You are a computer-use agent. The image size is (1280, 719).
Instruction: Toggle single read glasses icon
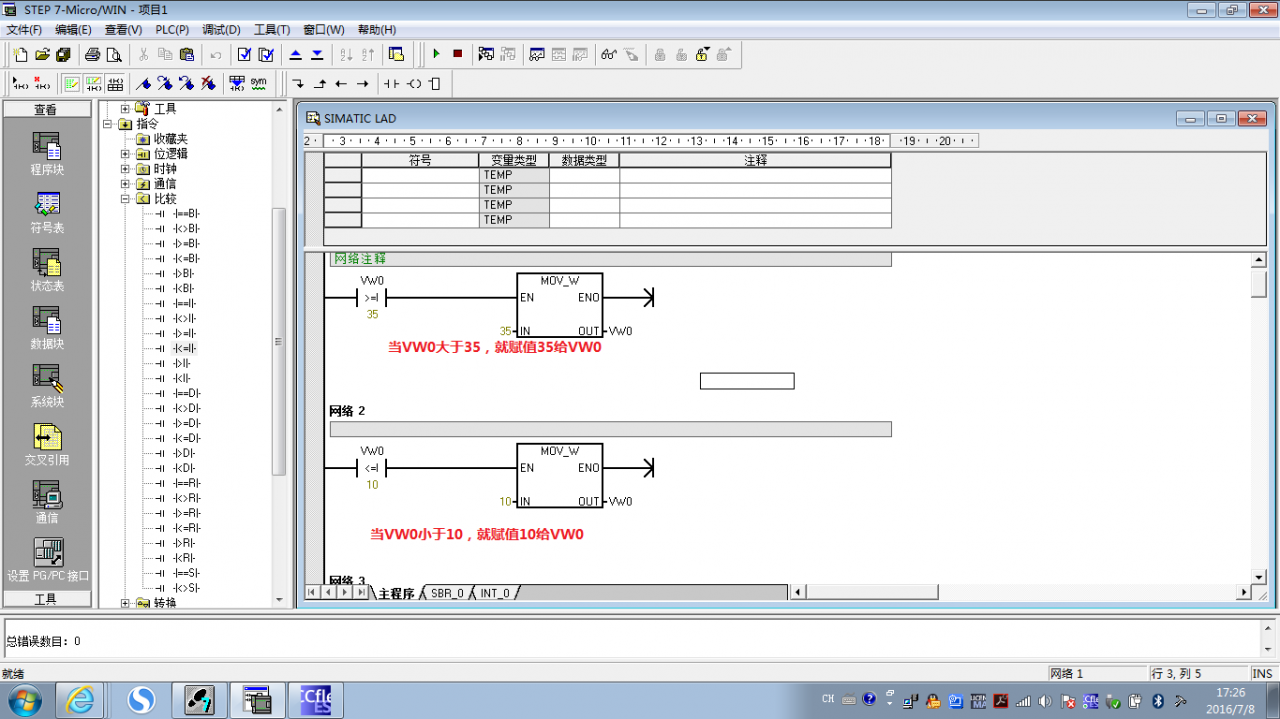click(608, 54)
